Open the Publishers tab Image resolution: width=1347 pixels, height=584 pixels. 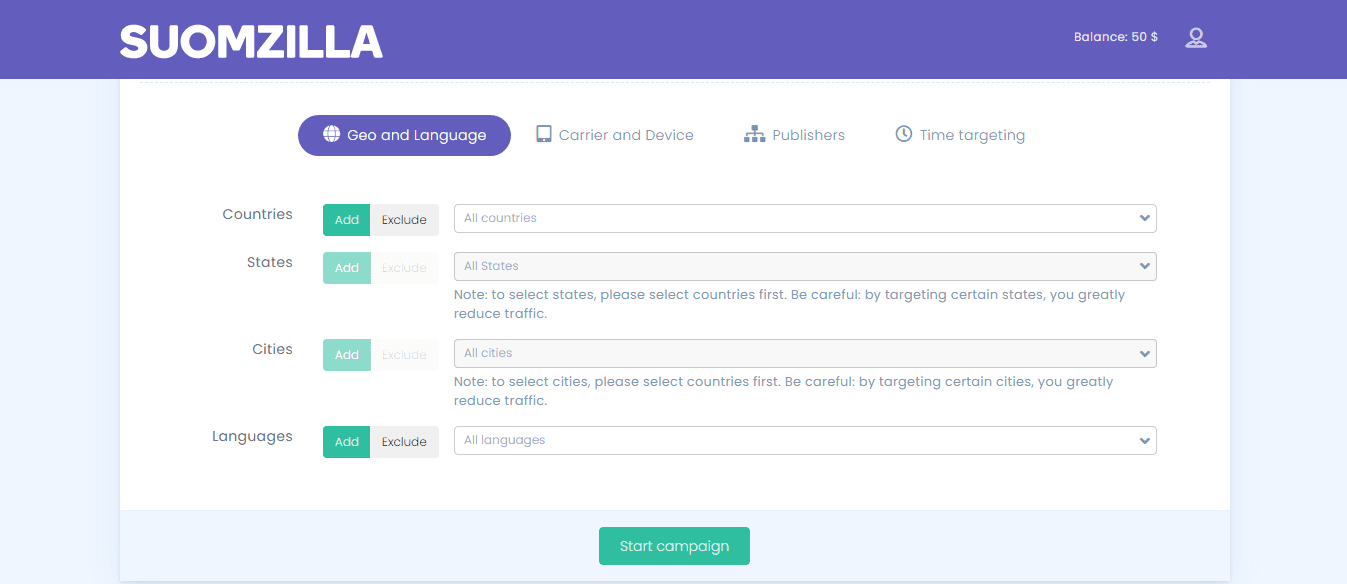[x=807, y=135]
